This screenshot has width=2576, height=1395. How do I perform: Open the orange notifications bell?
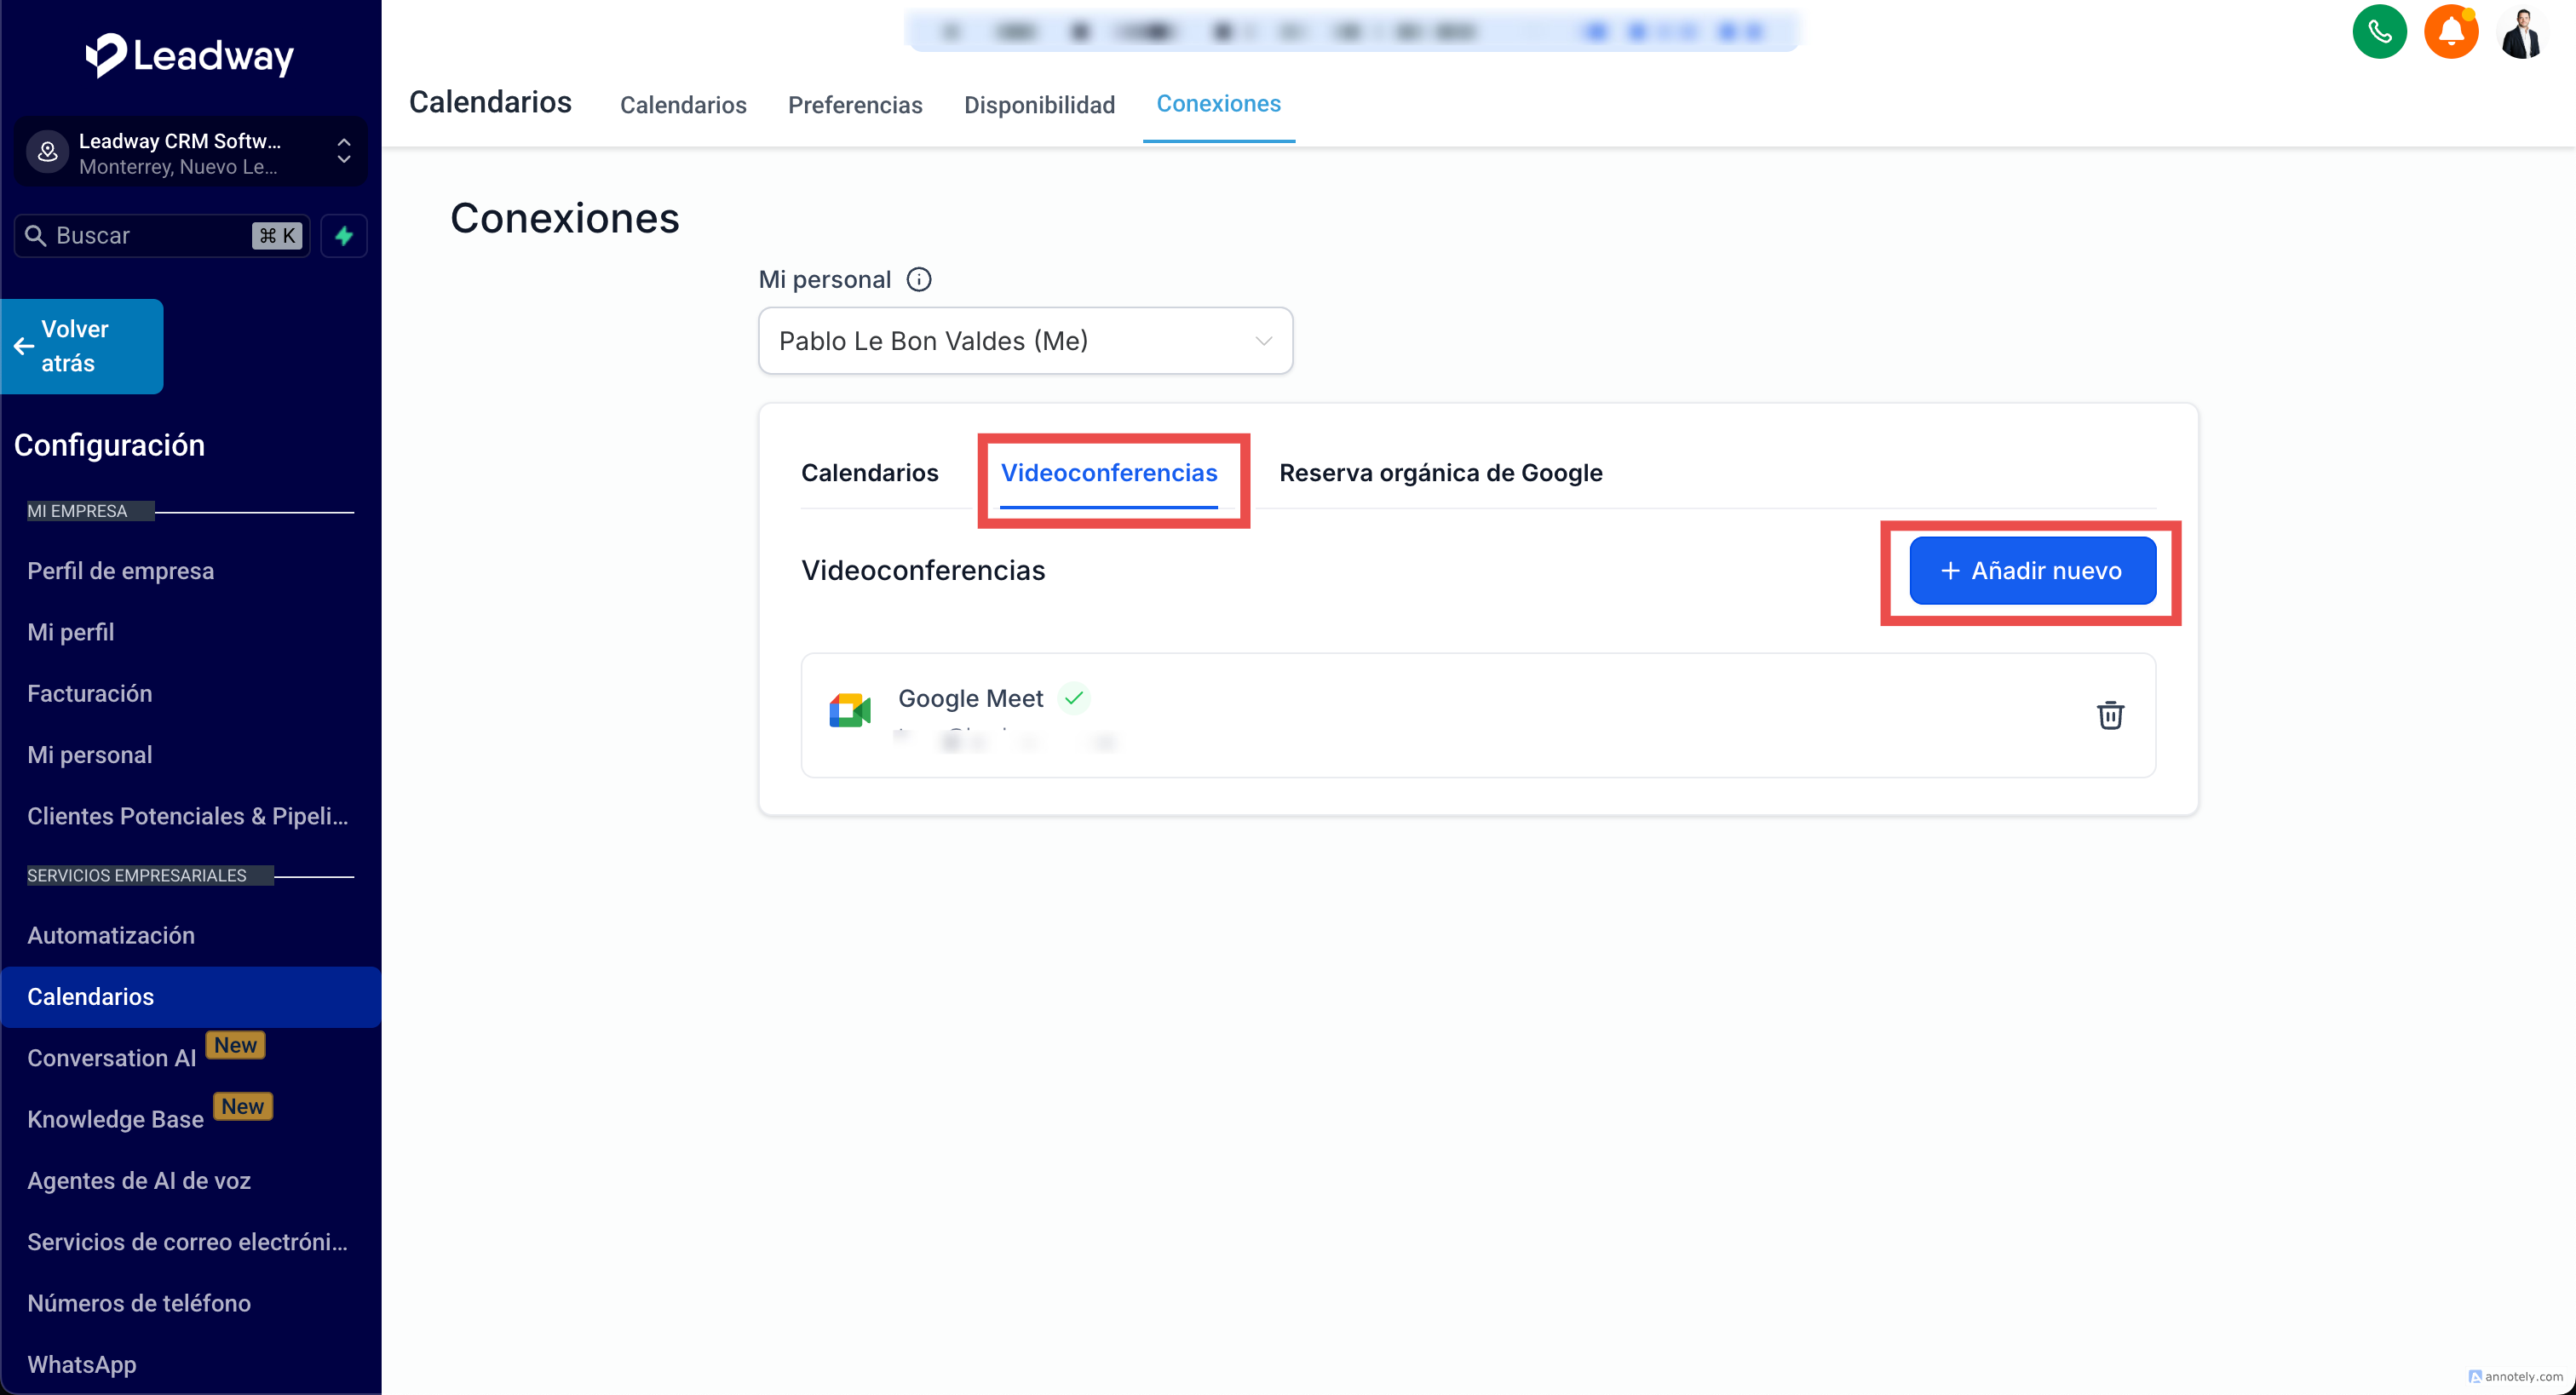coord(2450,33)
